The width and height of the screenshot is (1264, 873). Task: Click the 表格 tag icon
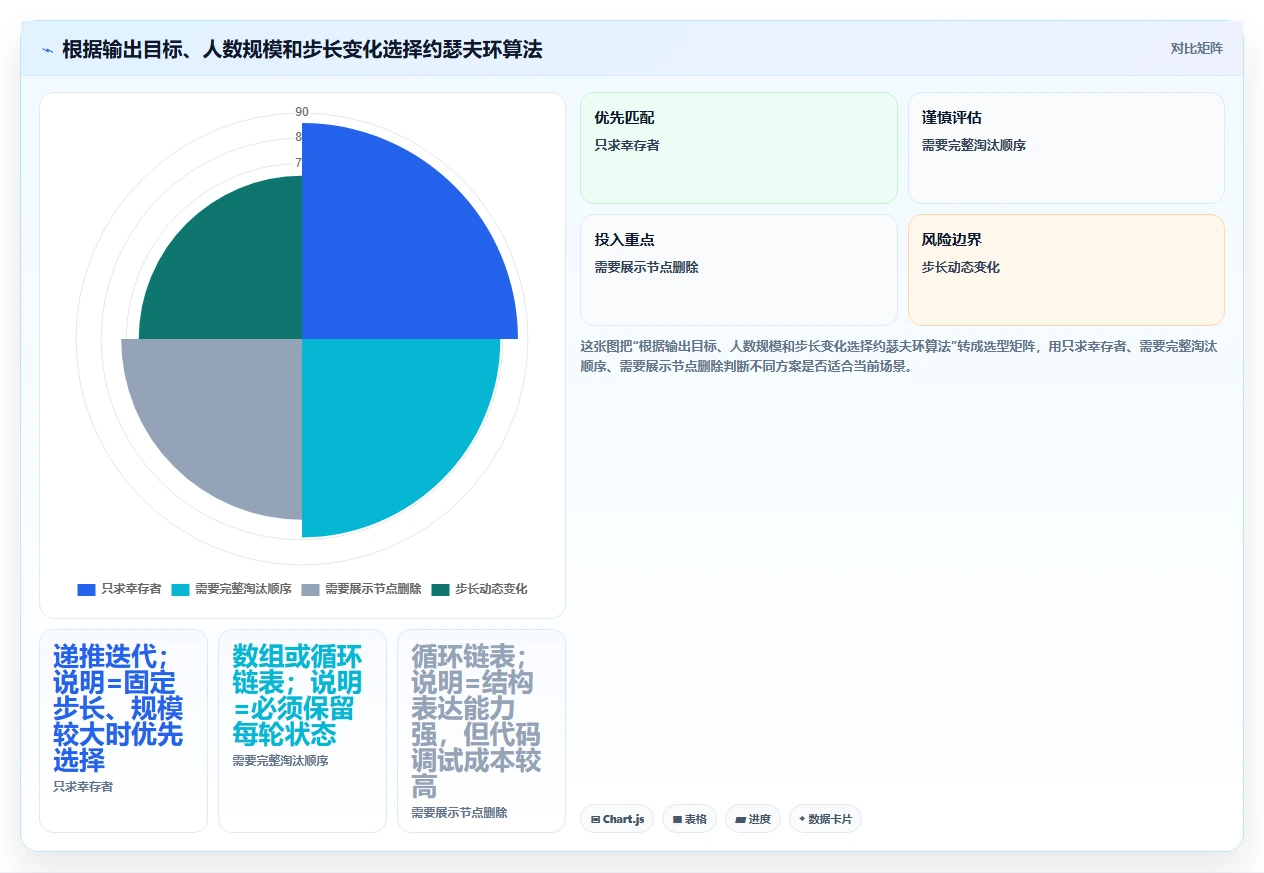coord(677,819)
